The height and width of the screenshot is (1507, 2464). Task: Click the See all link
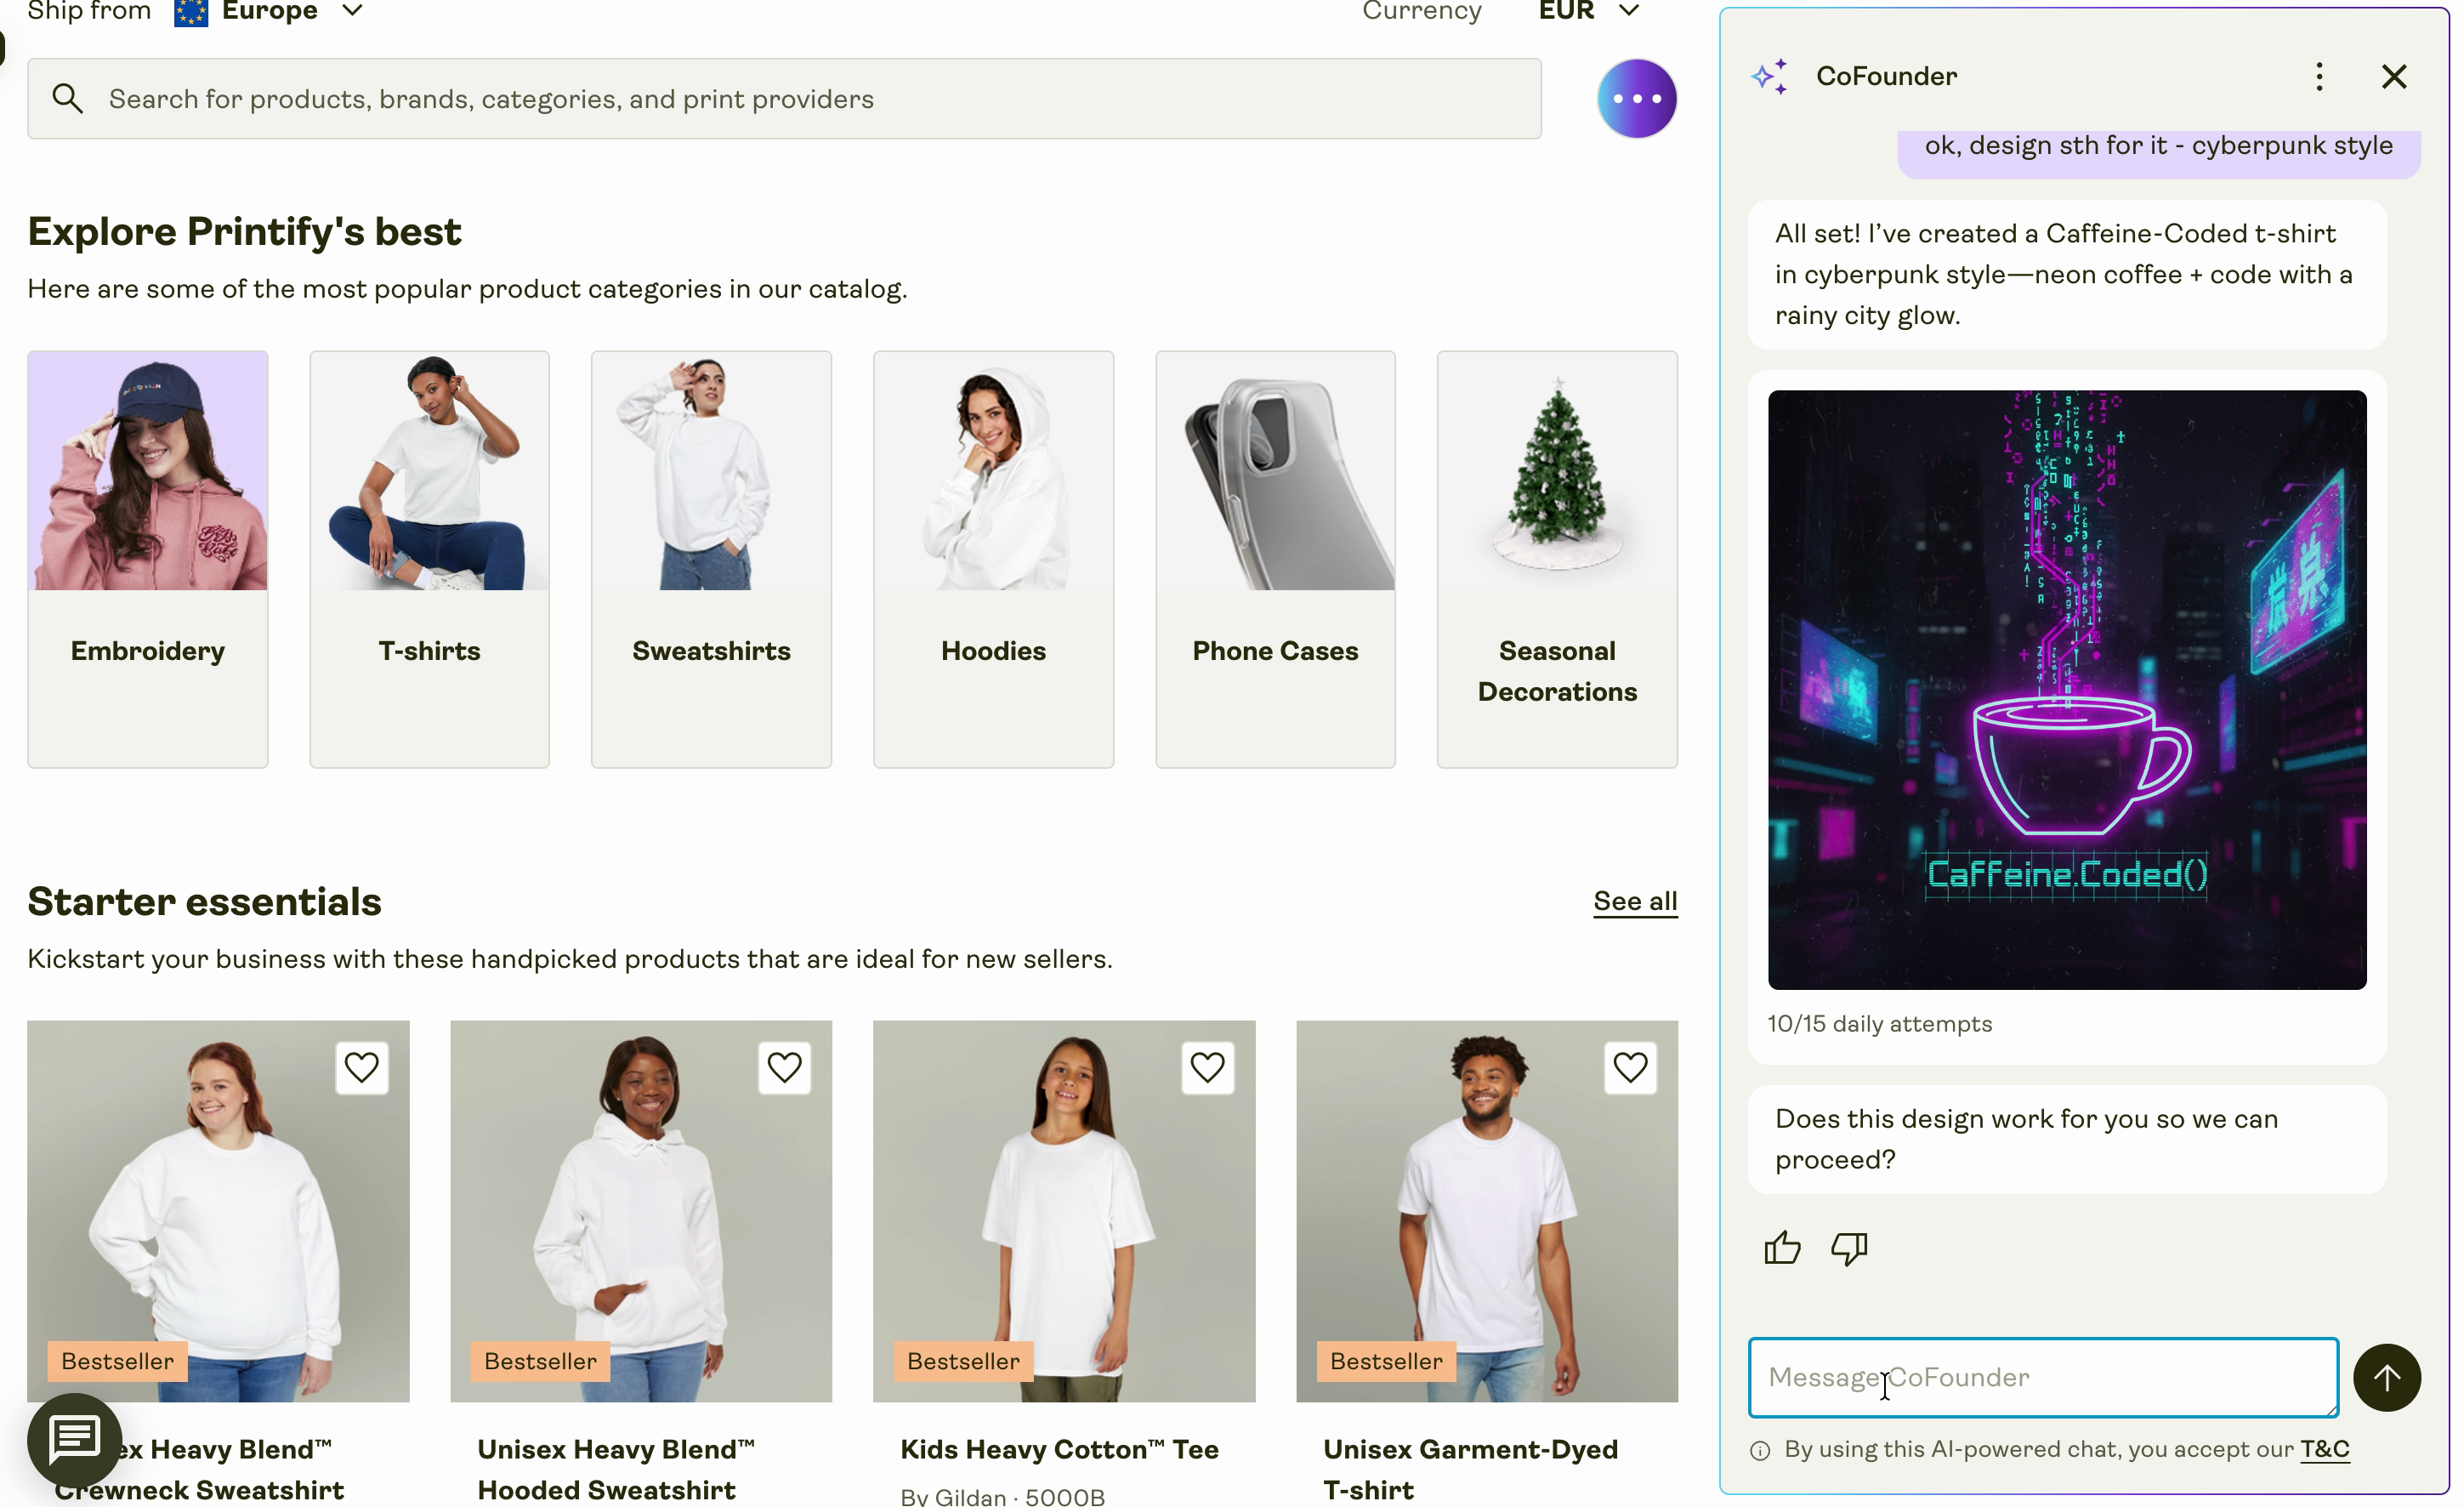(1634, 901)
